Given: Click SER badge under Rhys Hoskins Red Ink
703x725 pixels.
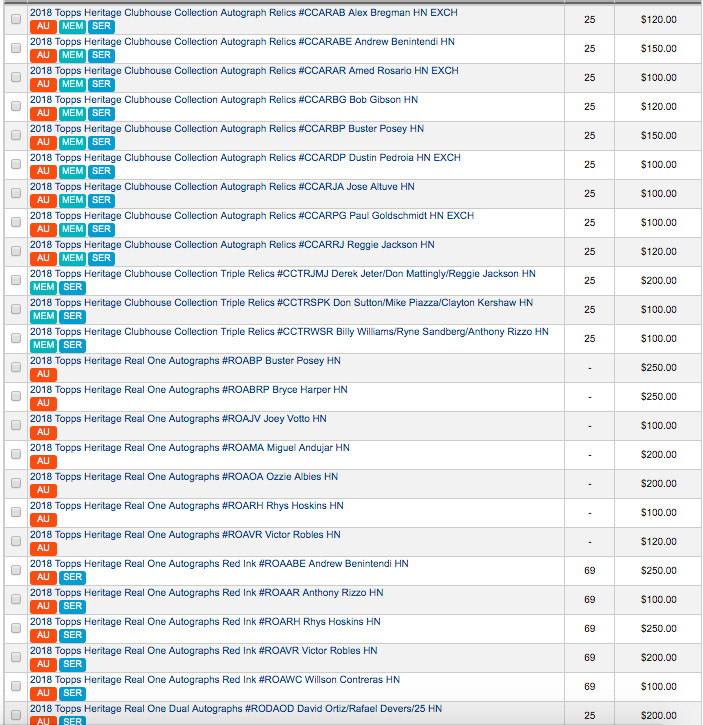Looking at the screenshot, I should (72, 635).
